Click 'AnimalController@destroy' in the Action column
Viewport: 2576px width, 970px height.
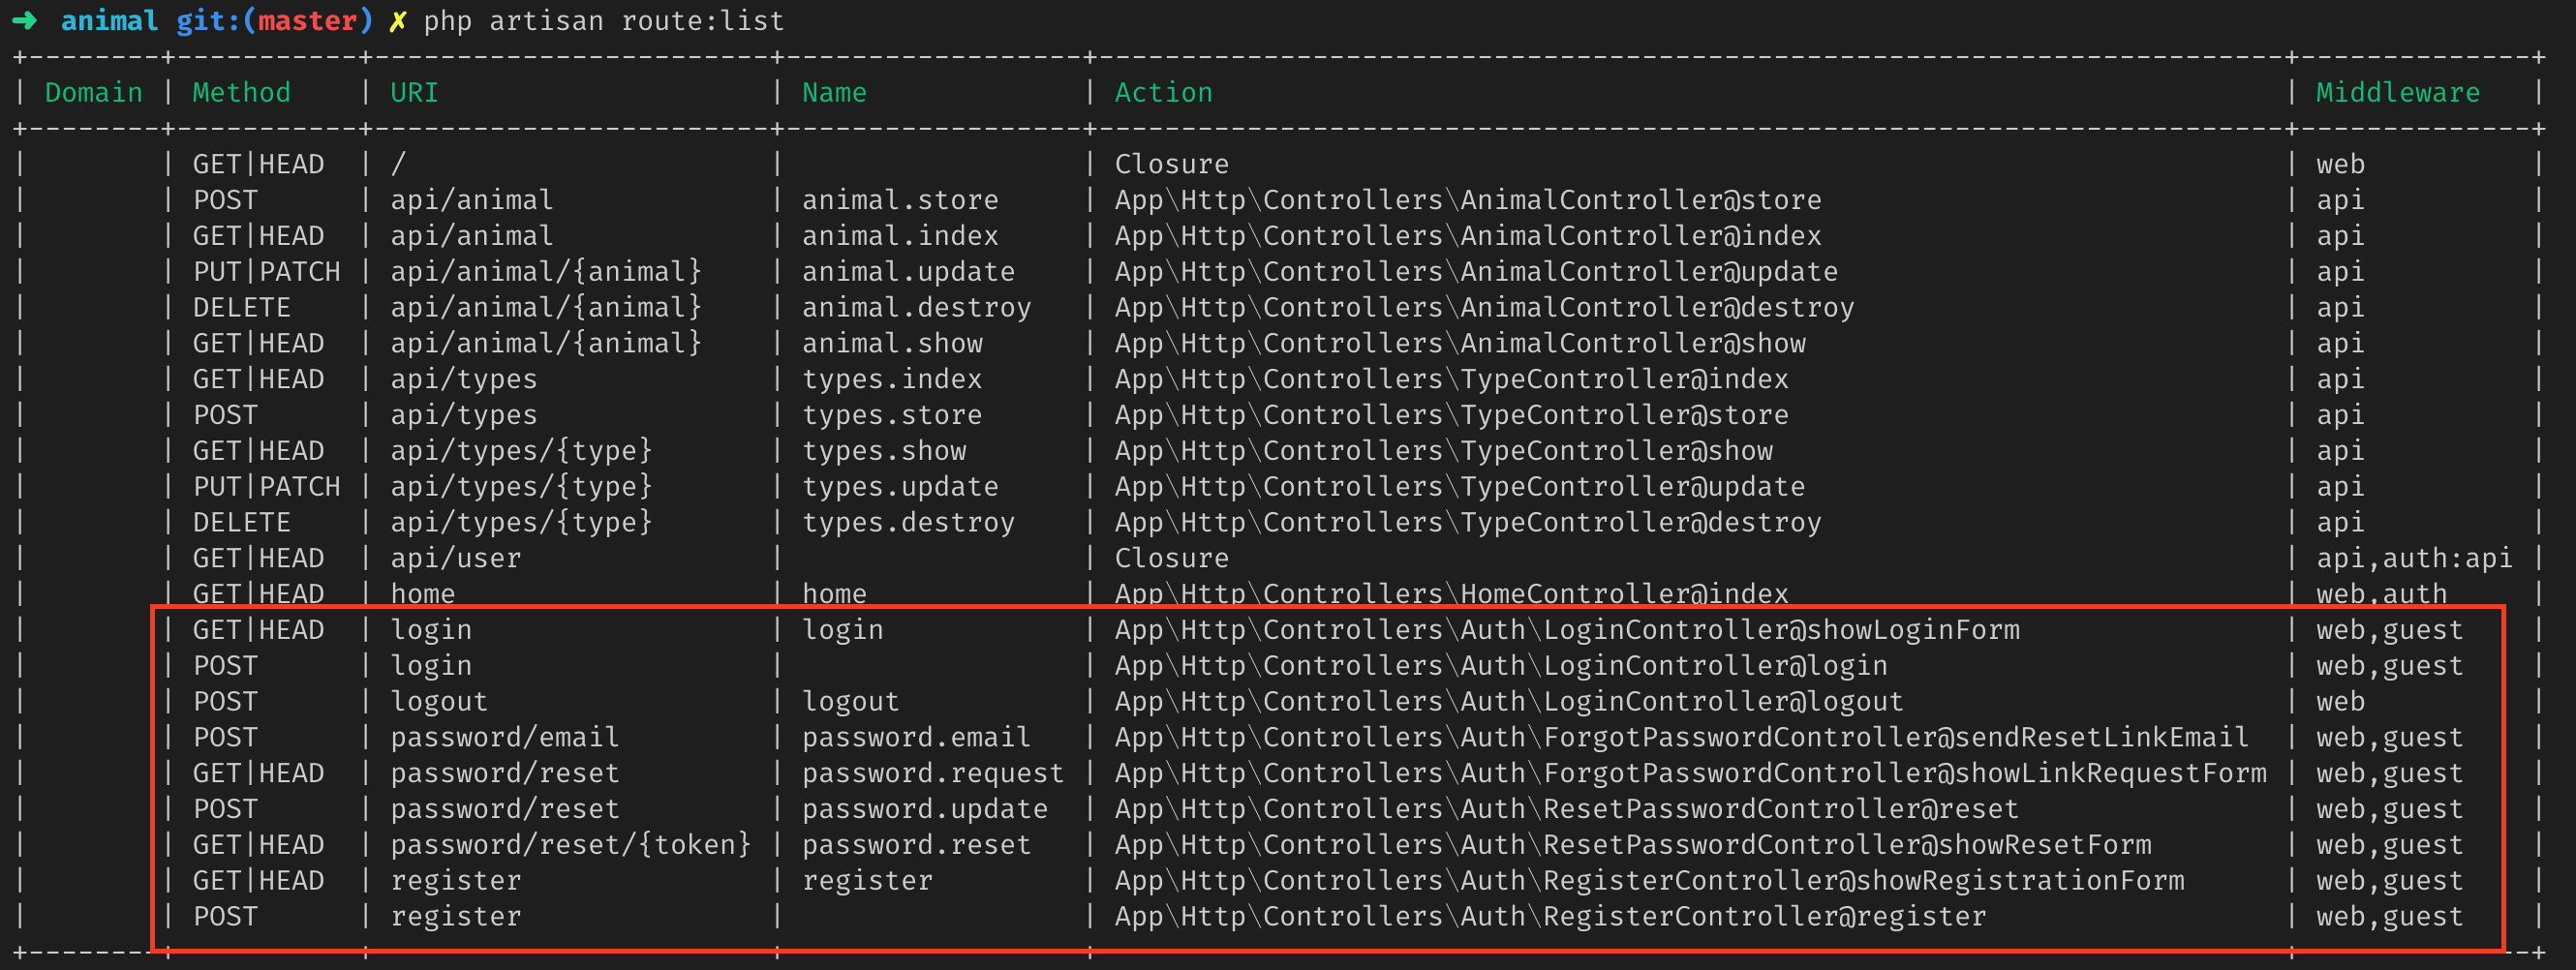click(x=1657, y=308)
